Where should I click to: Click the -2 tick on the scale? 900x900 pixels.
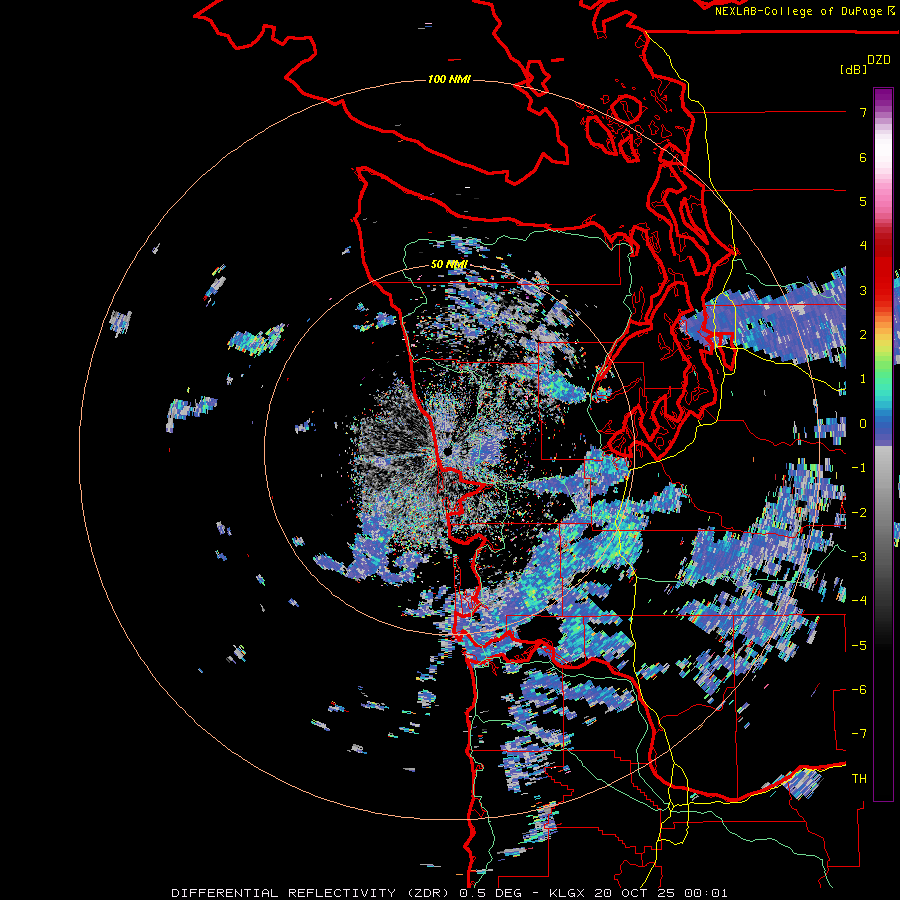[x=859, y=513]
